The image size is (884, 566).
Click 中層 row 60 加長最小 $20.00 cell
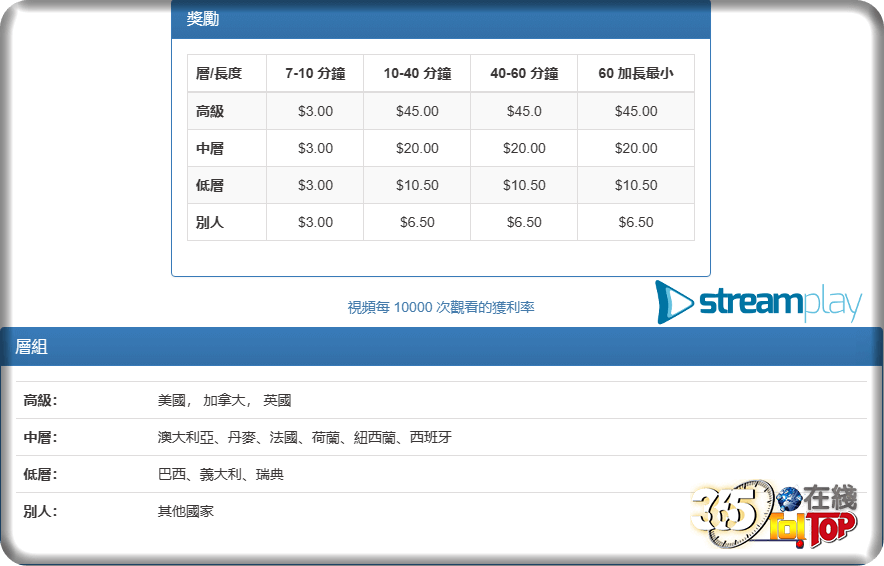[636, 148]
